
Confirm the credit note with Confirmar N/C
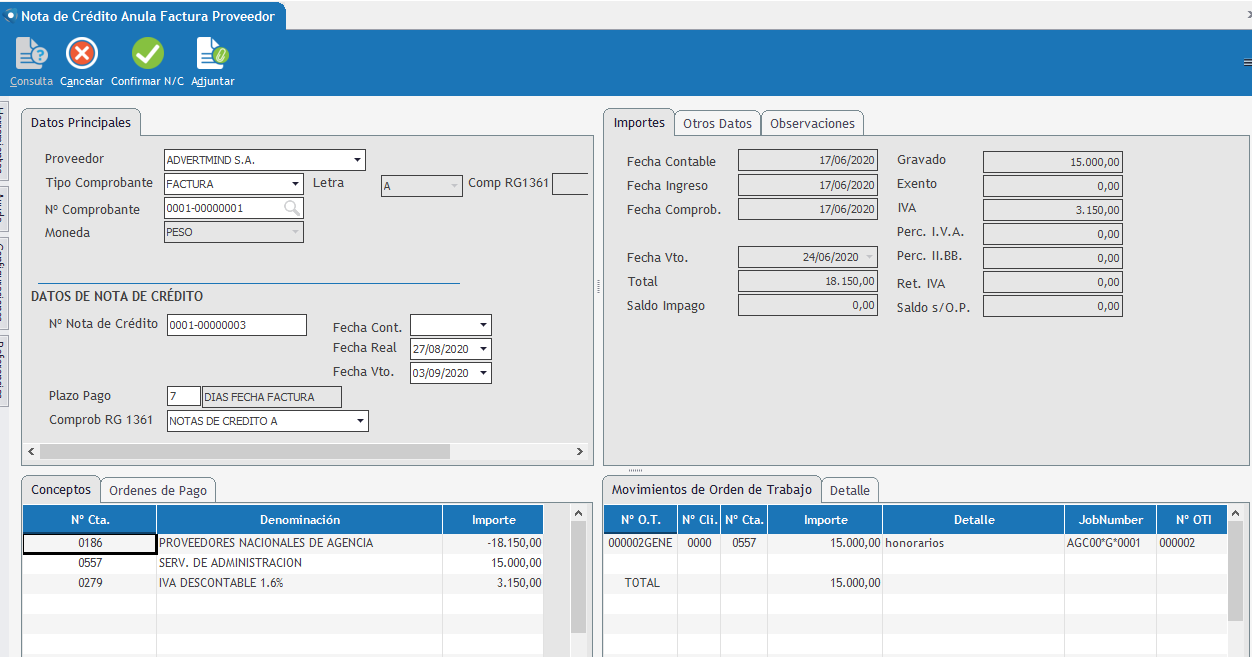point(147,54)
